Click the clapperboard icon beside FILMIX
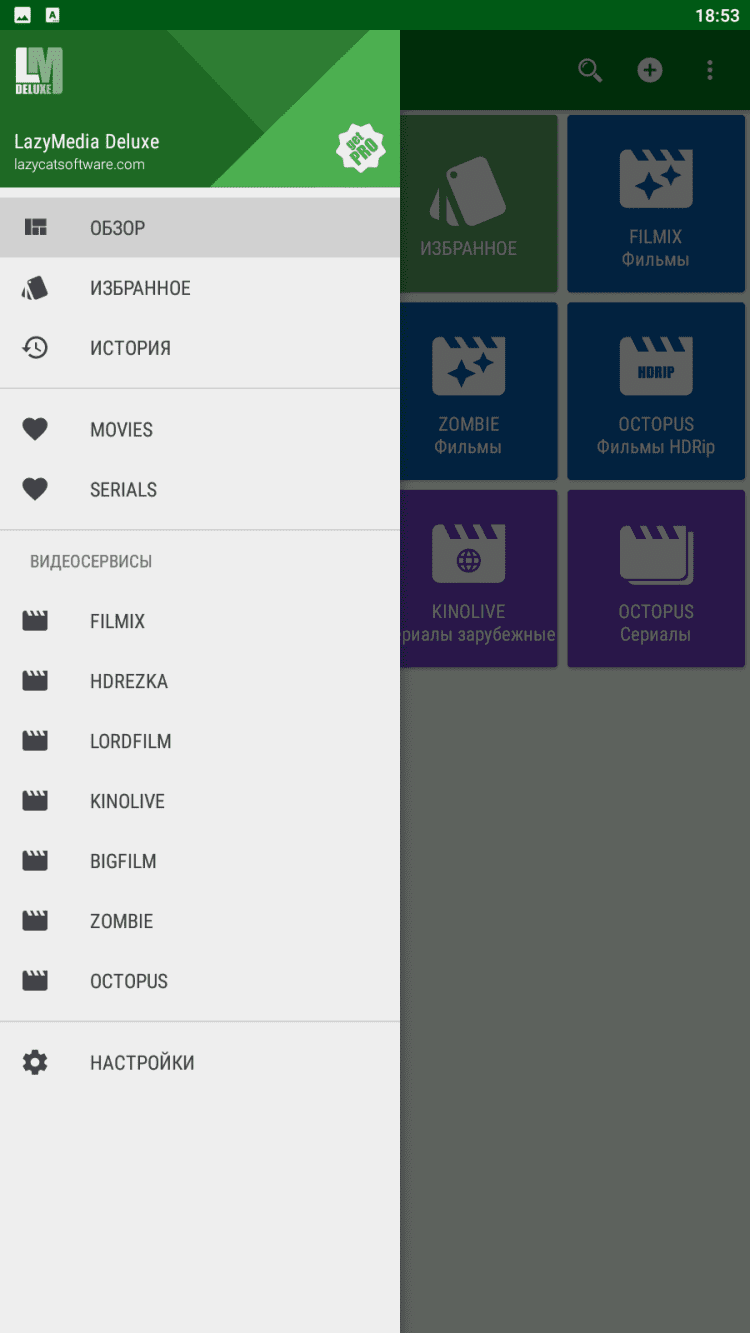Screen dimensions: 750x1333 click(35, 621)
